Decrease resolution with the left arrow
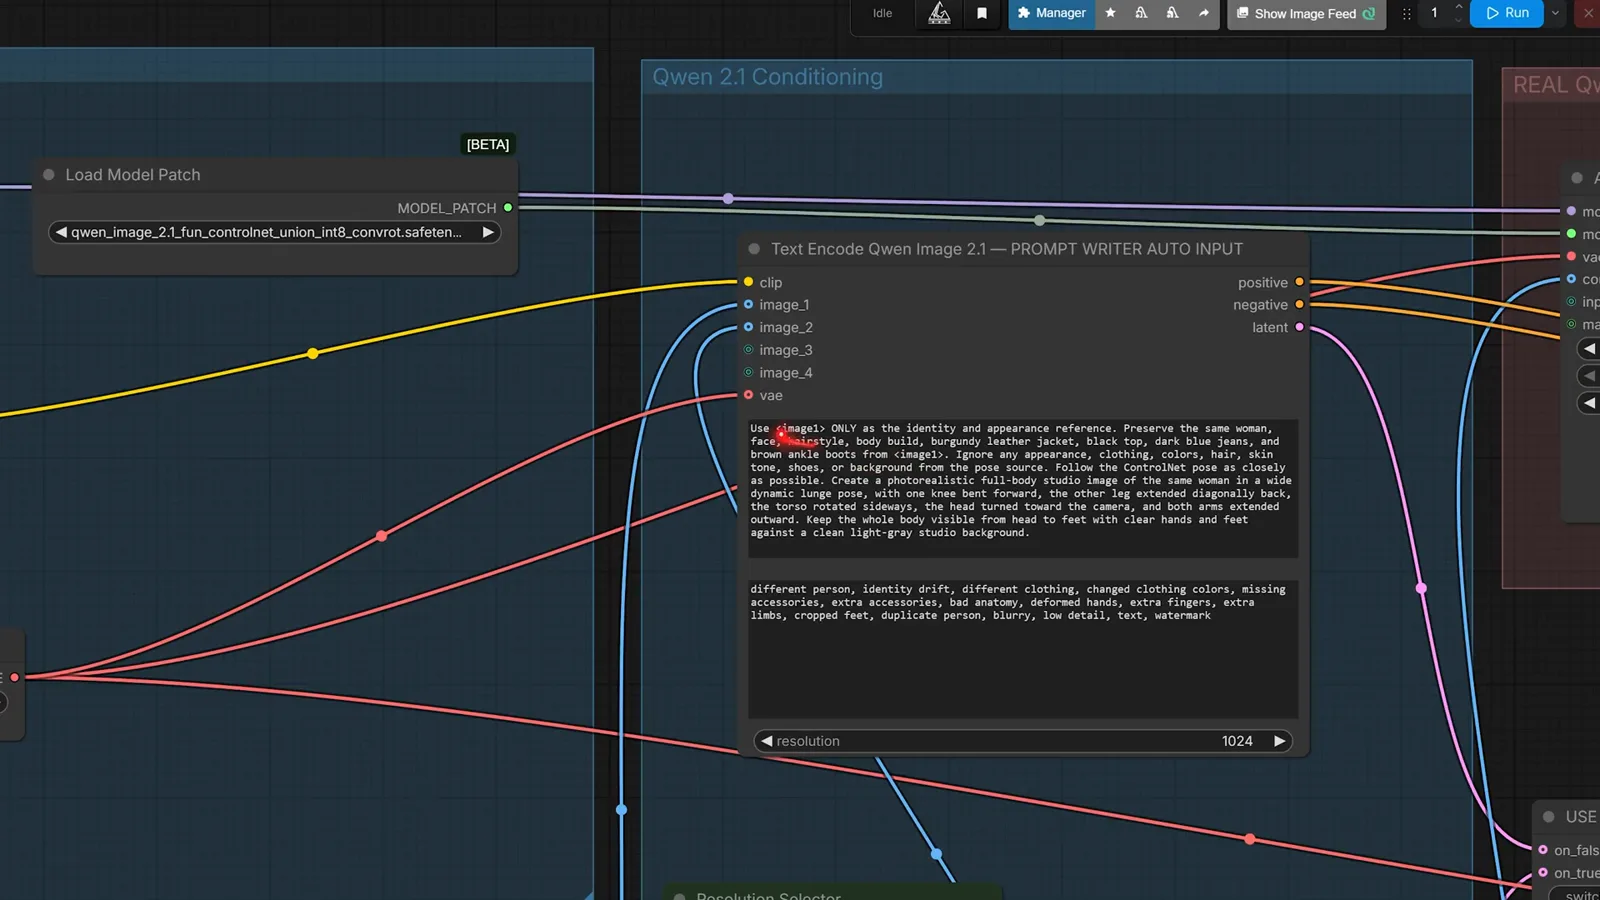The image size is (1600, 900). pos(766,741)
